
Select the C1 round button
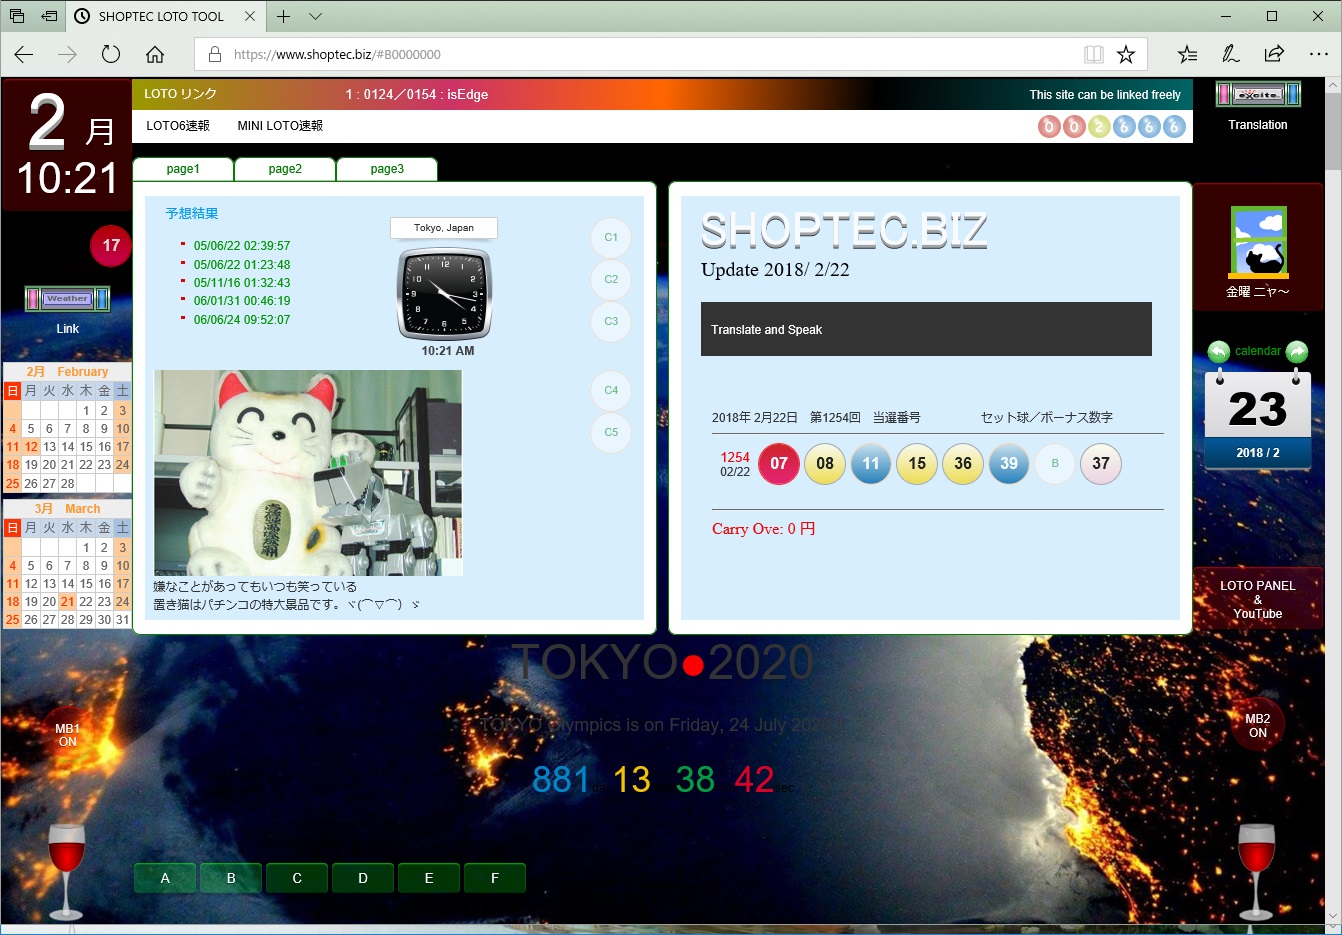(611, 238)
